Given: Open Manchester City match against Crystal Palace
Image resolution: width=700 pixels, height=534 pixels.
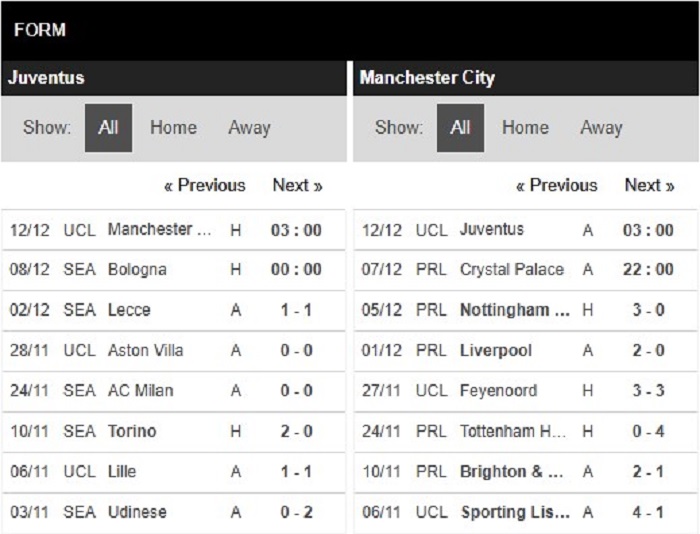Looking at the screenshot, I should click(526, 270).
